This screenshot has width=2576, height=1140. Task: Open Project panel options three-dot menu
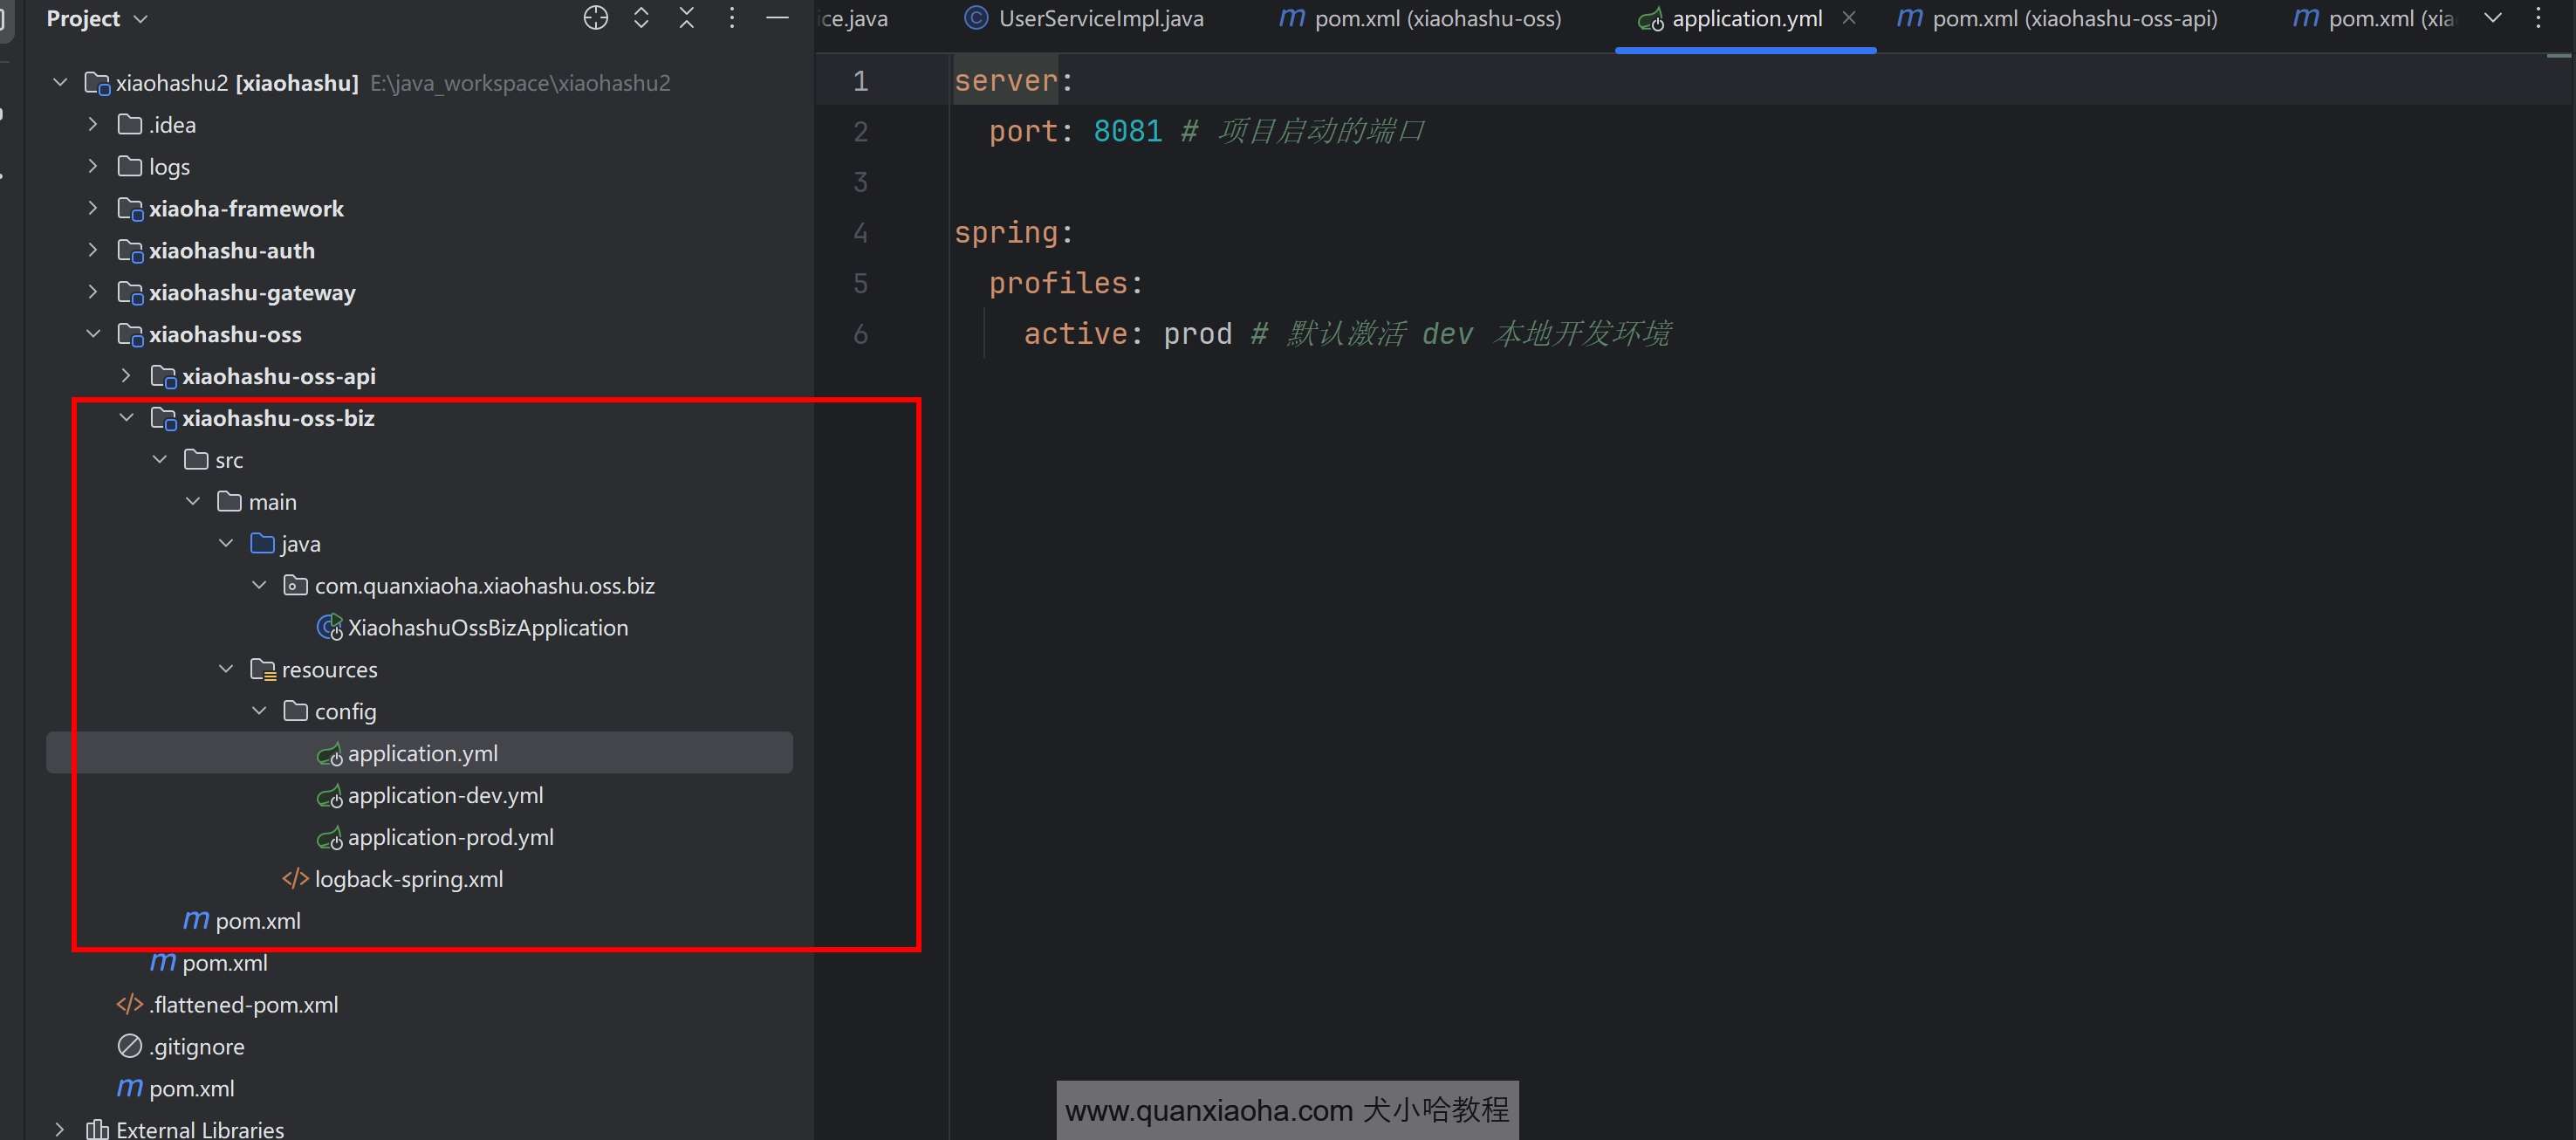tap(732, 18)
